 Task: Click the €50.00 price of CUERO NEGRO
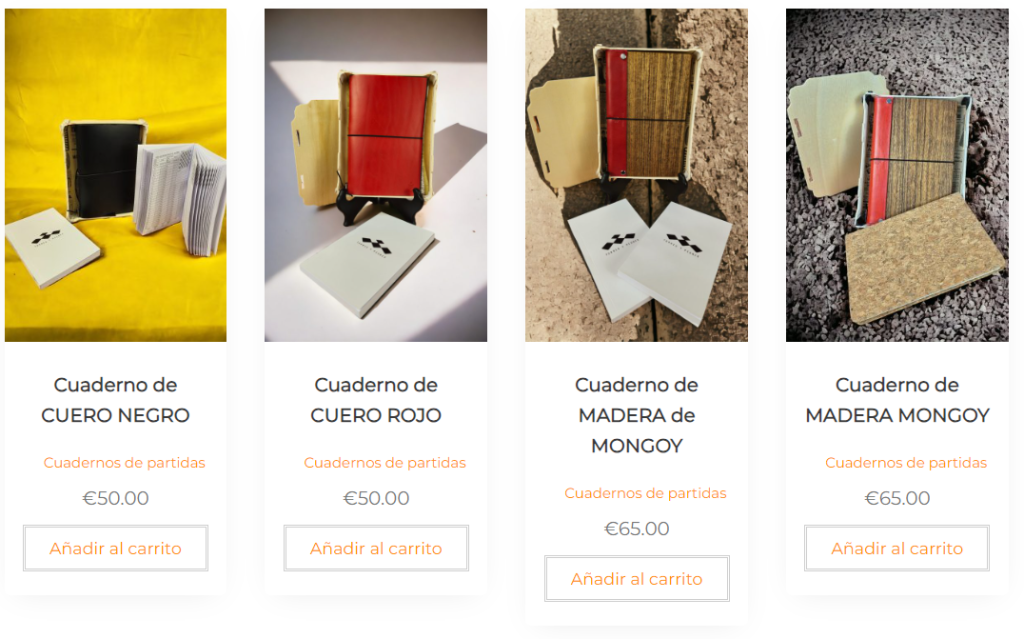tap(116, 498)
